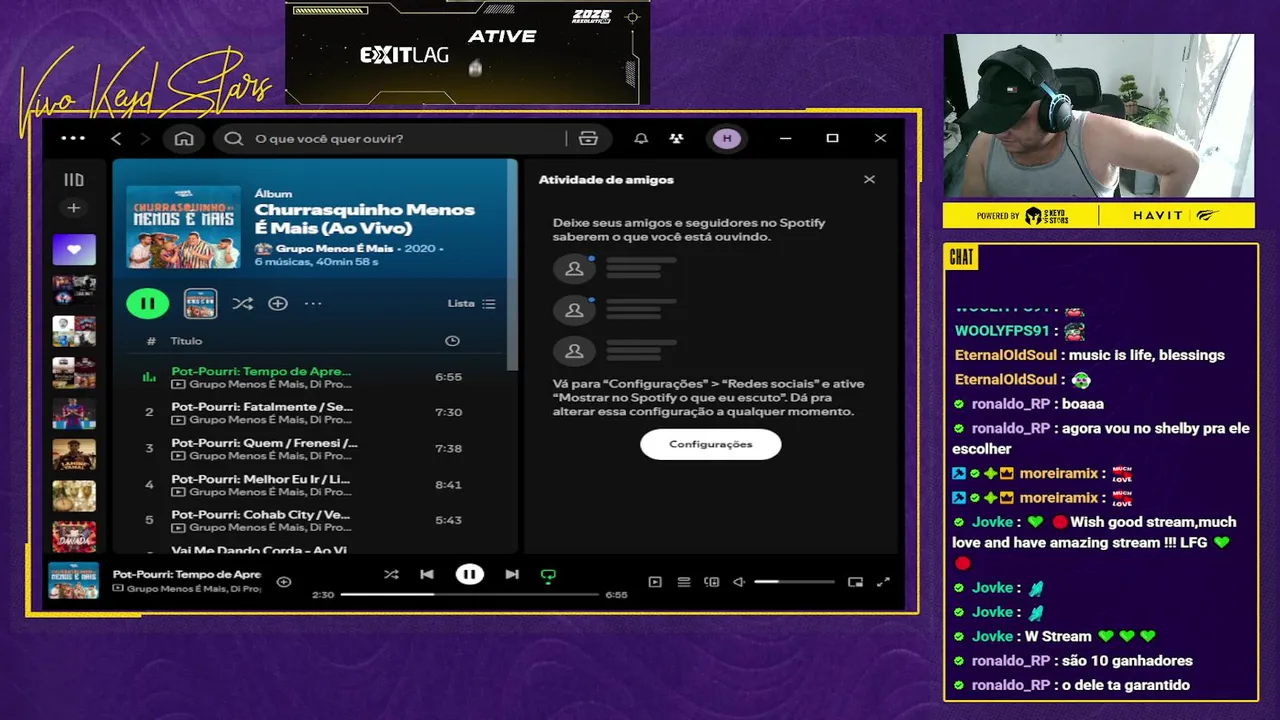Viewport: 1280px width, 720px height.
Task: Go forward with the right arrow
Action: [x=145, y=139]
